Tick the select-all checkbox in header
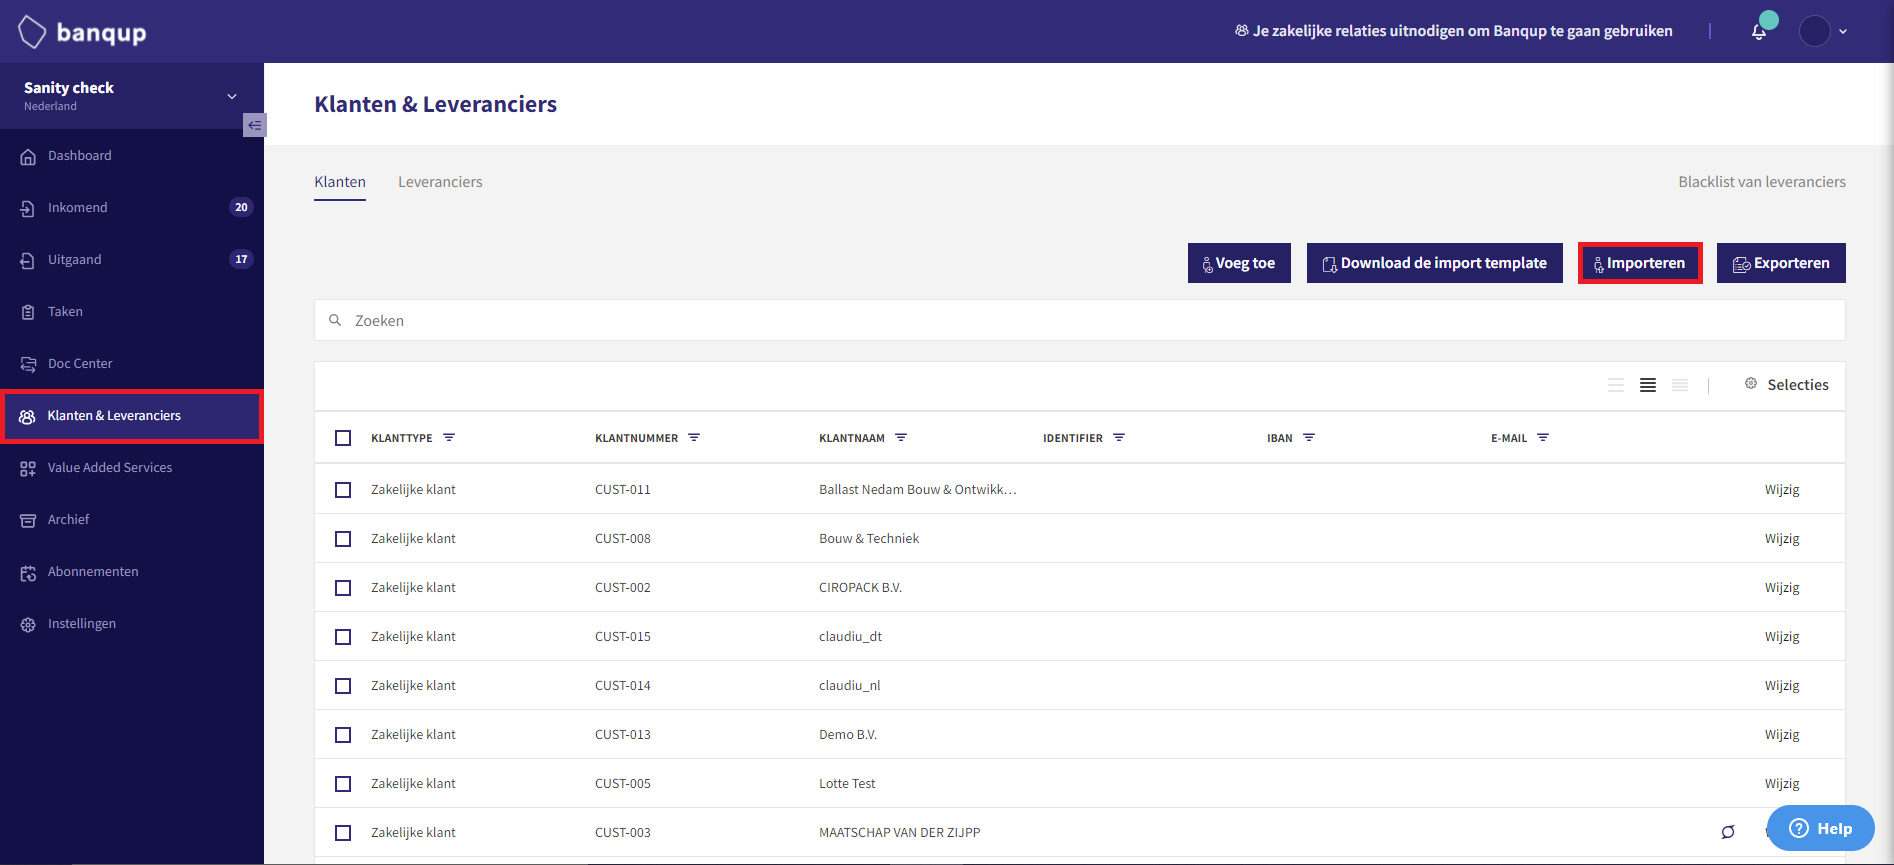 [343, 438]
